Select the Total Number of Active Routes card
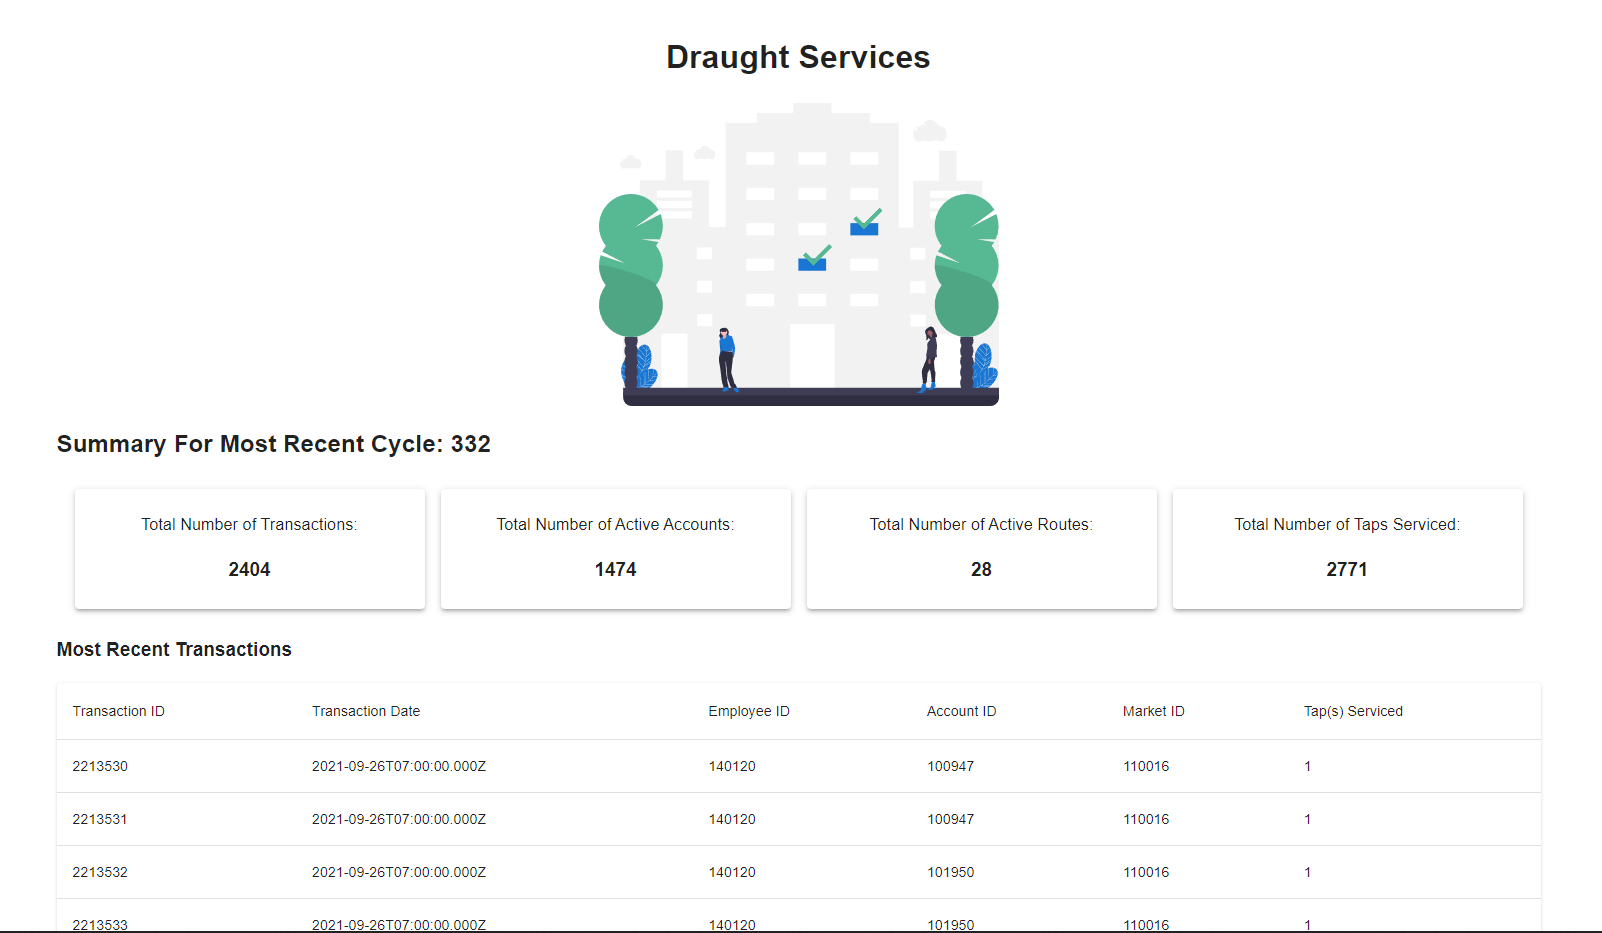Image resolution: width=1602 pixels, height=933 pixels. pyautogui.click(x=981, y=548)
